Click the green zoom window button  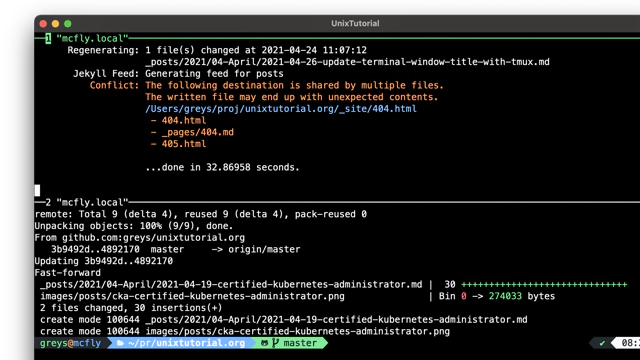pyautogui.click(x=68, y=24)
